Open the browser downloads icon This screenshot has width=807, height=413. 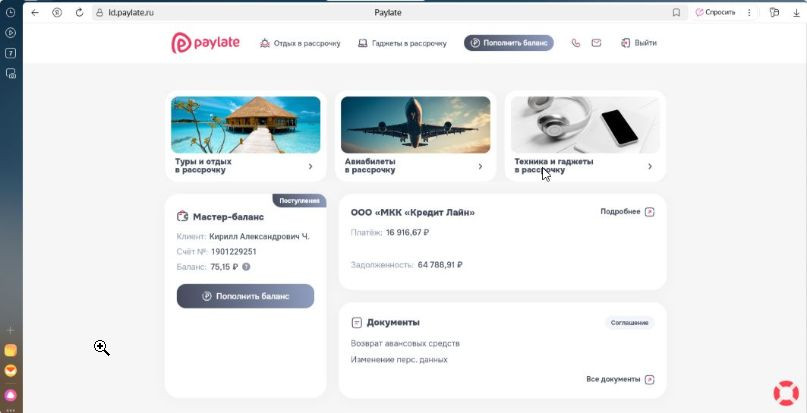tap(796, 12)
